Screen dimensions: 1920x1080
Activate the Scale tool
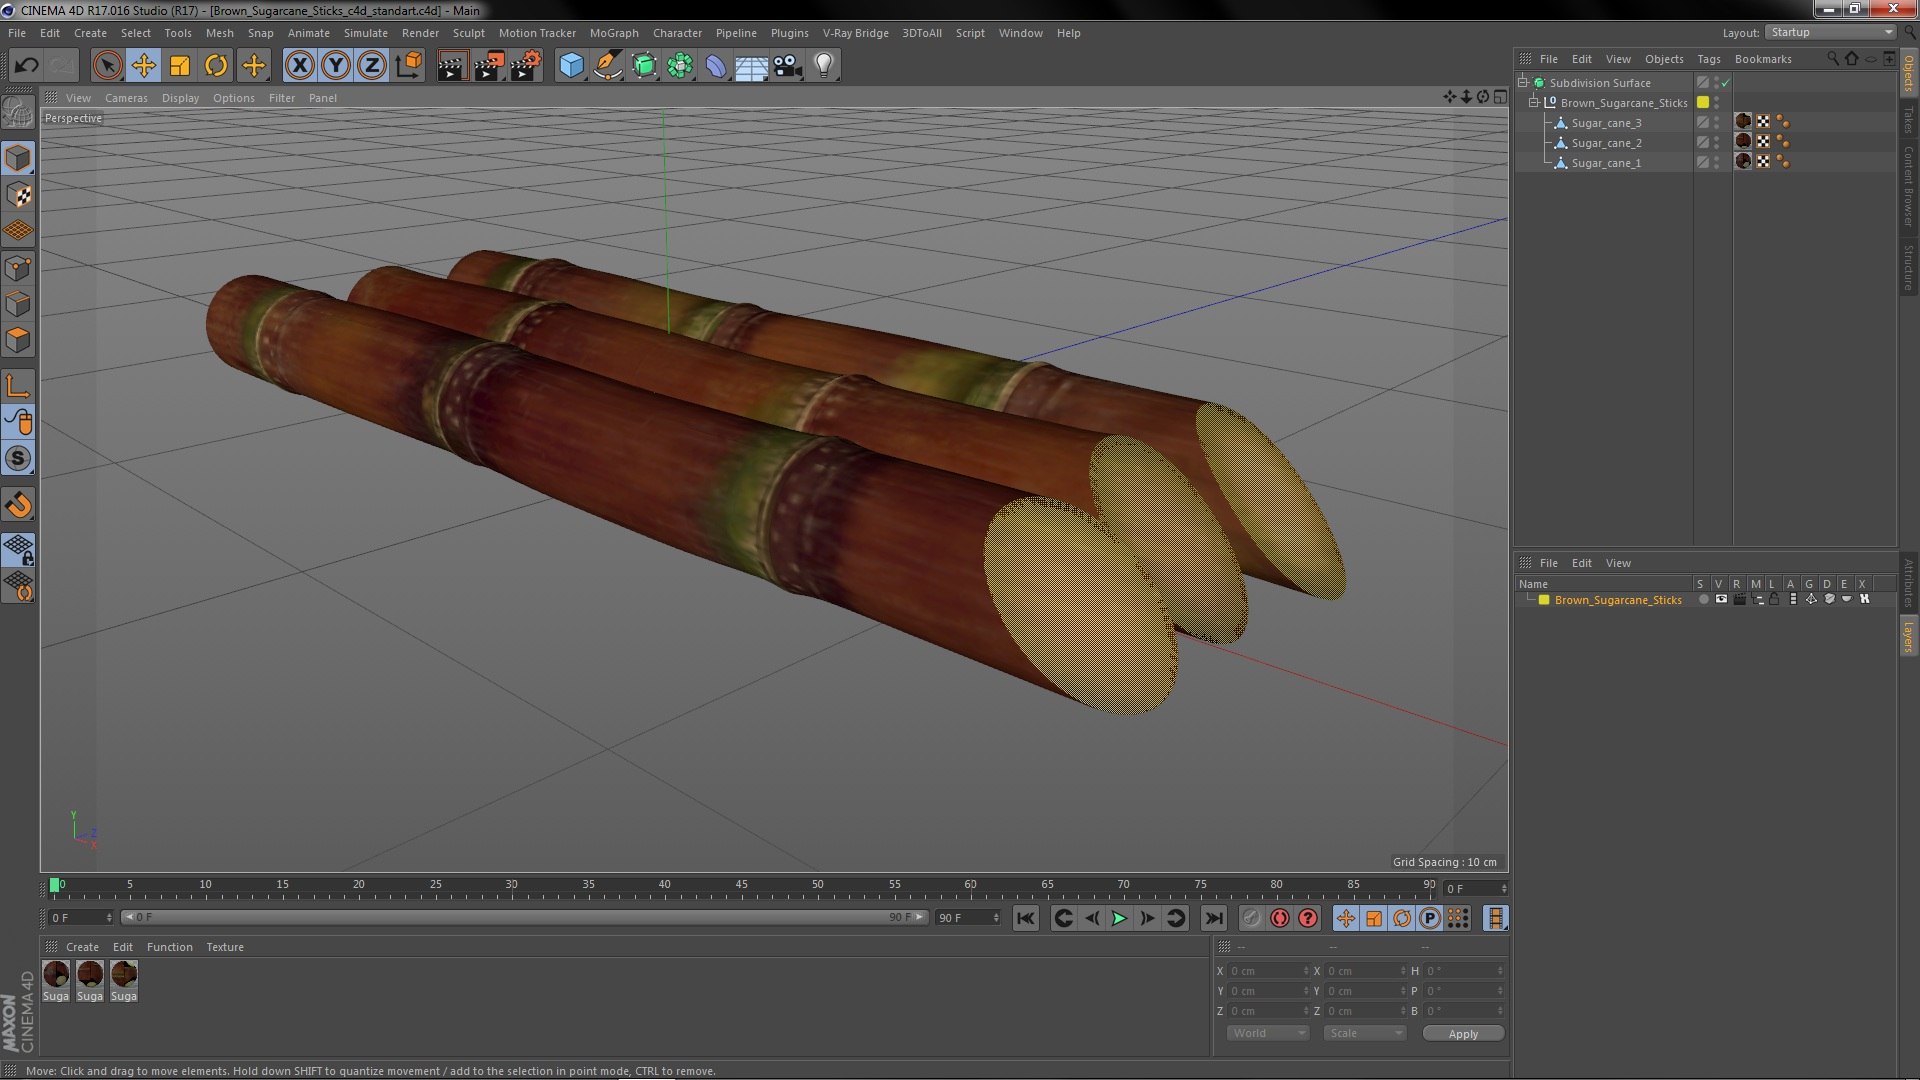pos(180,66)
